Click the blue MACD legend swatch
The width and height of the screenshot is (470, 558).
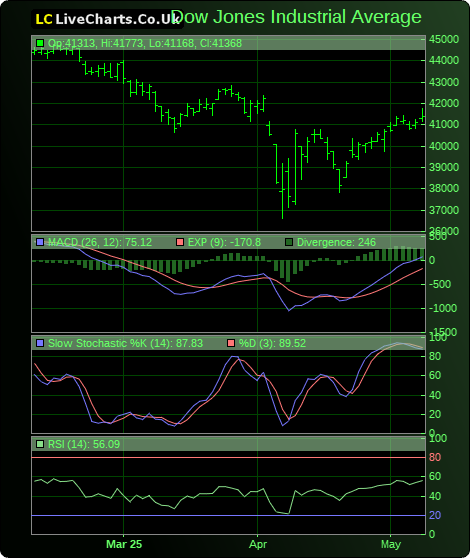(x=40, y=242)
